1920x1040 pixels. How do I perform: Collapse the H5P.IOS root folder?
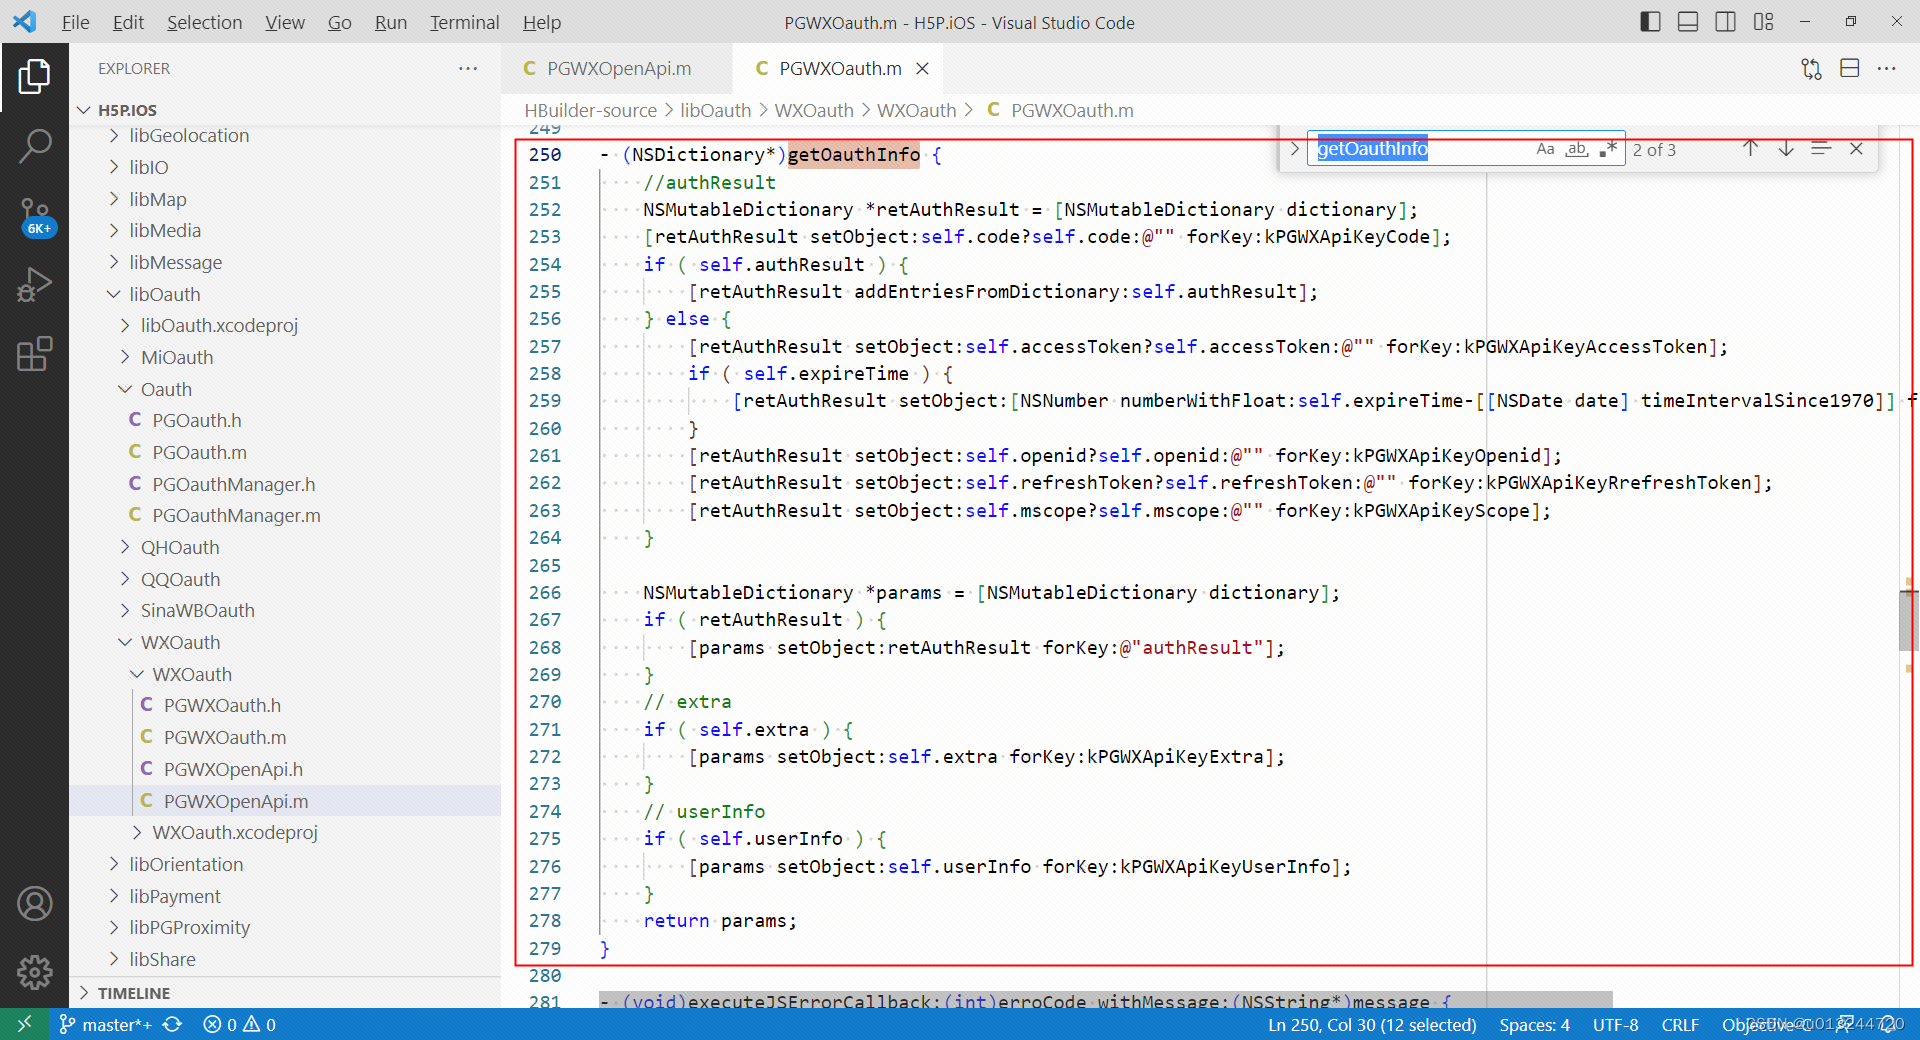[x=84, y=110]
